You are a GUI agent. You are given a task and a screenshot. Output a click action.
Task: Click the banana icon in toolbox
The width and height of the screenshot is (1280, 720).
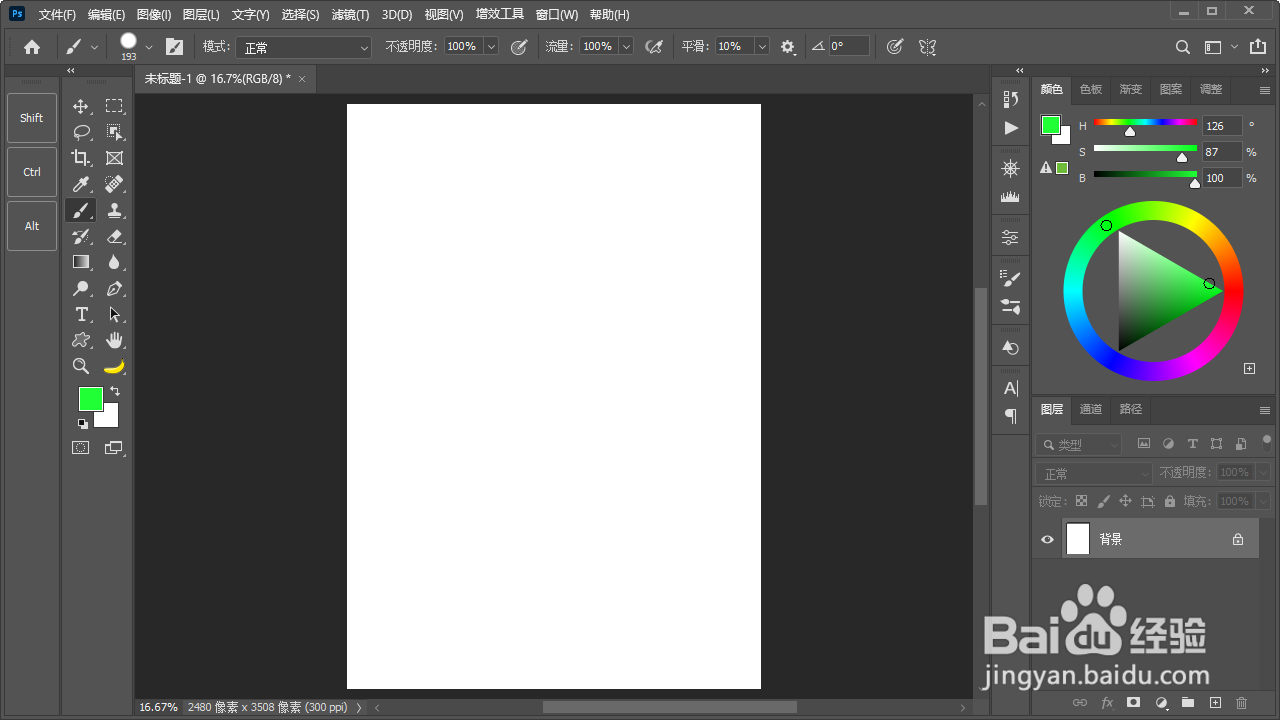coord(114,366)
